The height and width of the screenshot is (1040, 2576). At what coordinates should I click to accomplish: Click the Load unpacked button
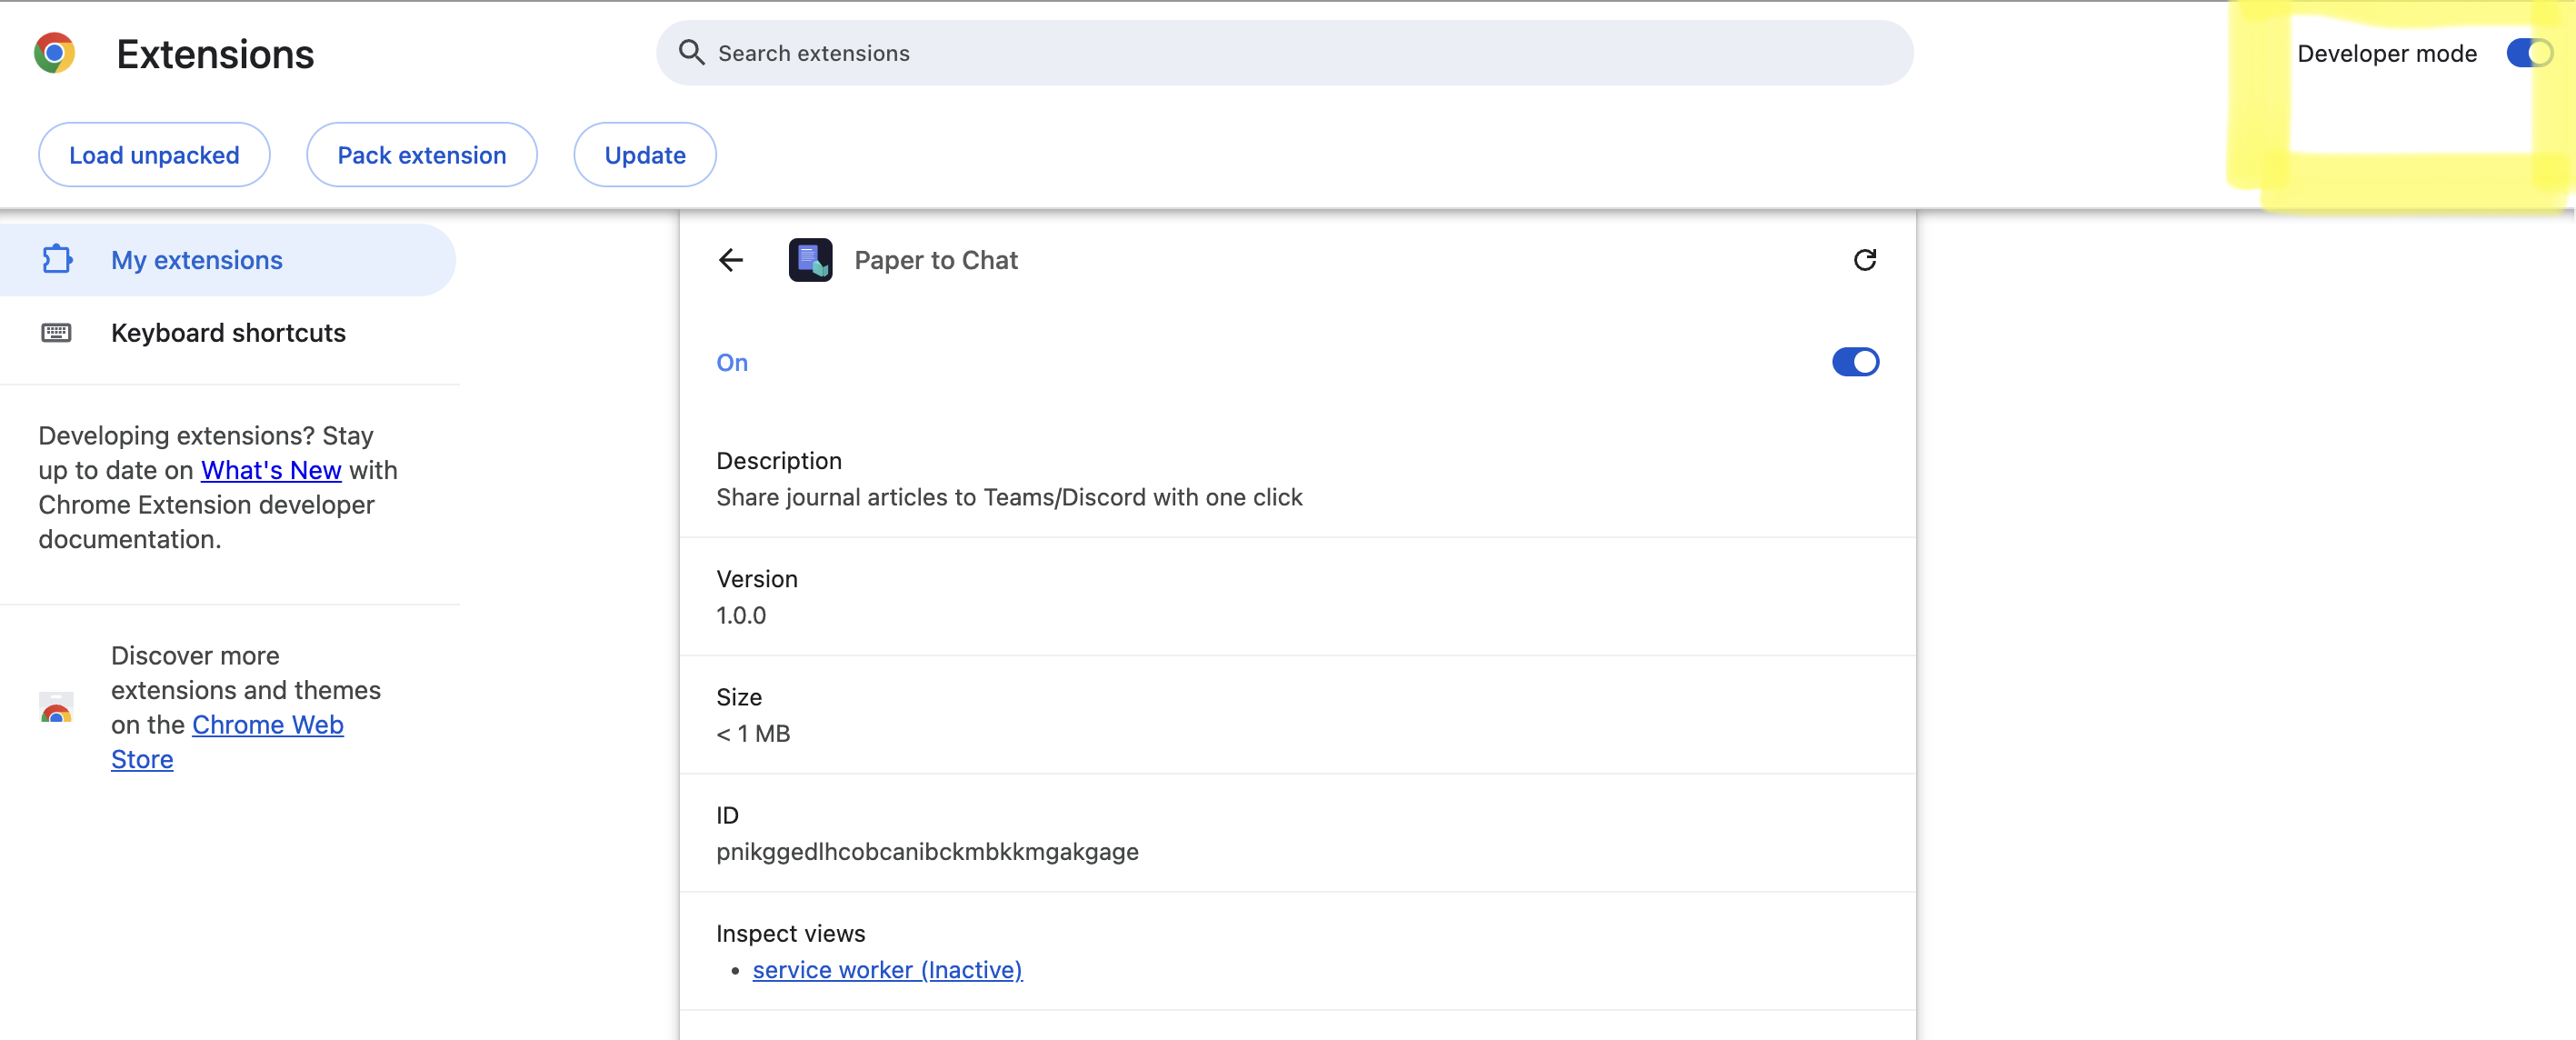pos(154,155)
